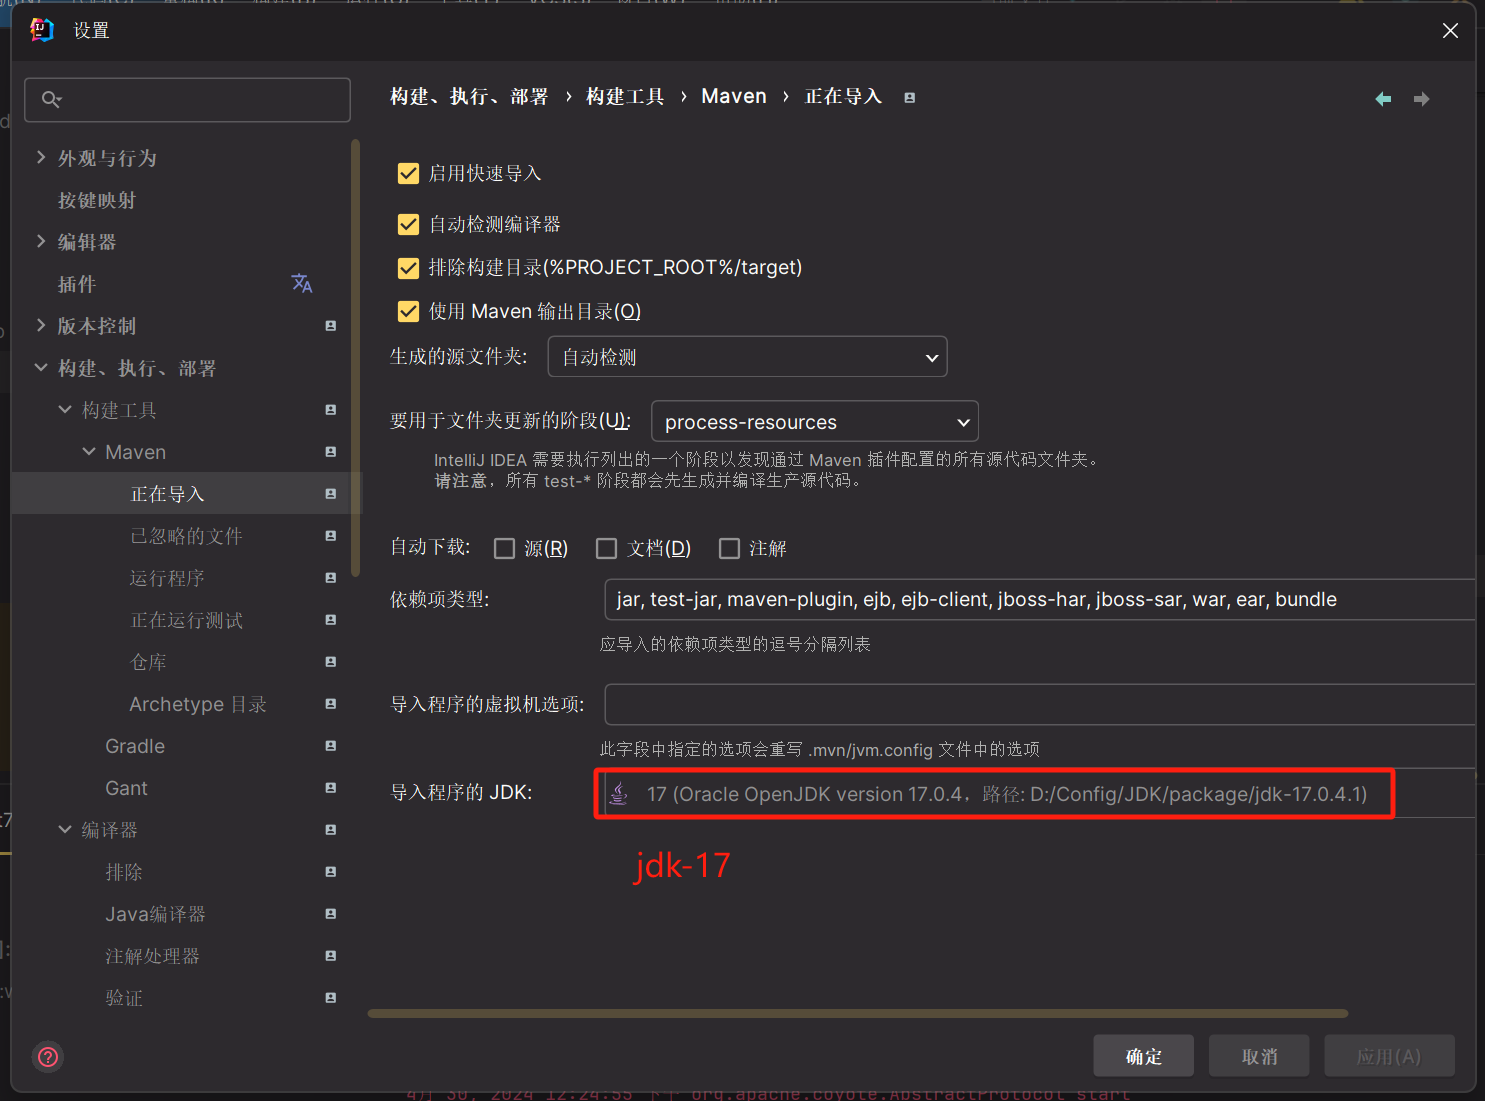
Task: Click the project-level icon beside 构建工具
Action: [x=331, y=410]
